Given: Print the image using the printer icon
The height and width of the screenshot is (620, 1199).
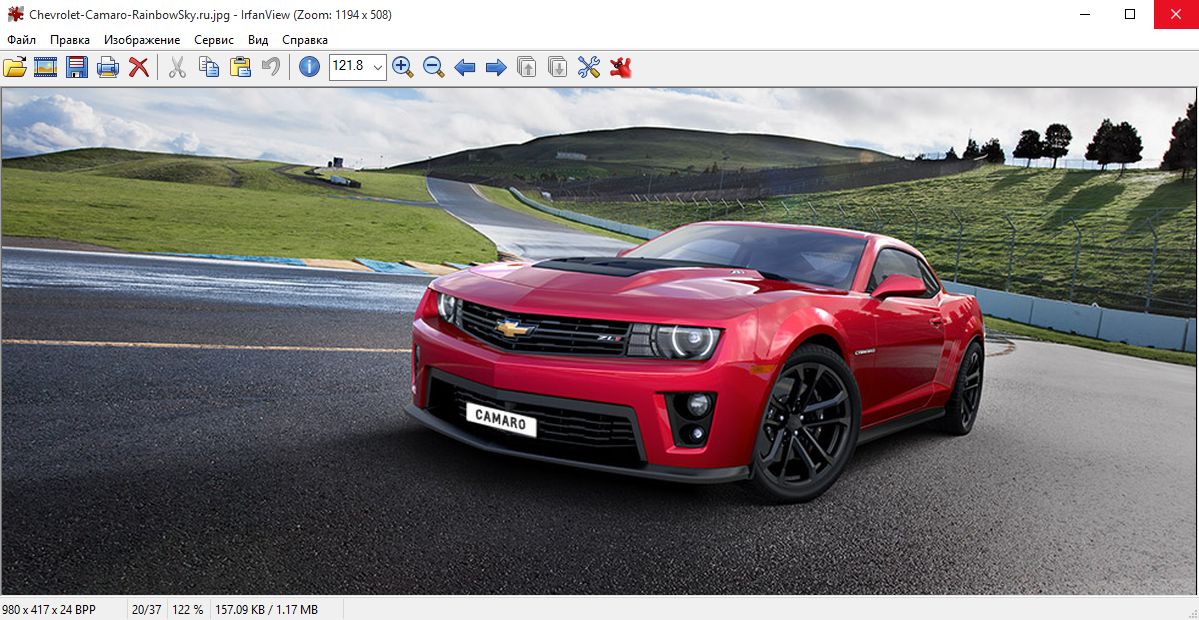Looking at the screenshot, I should (x=108, y=67).
